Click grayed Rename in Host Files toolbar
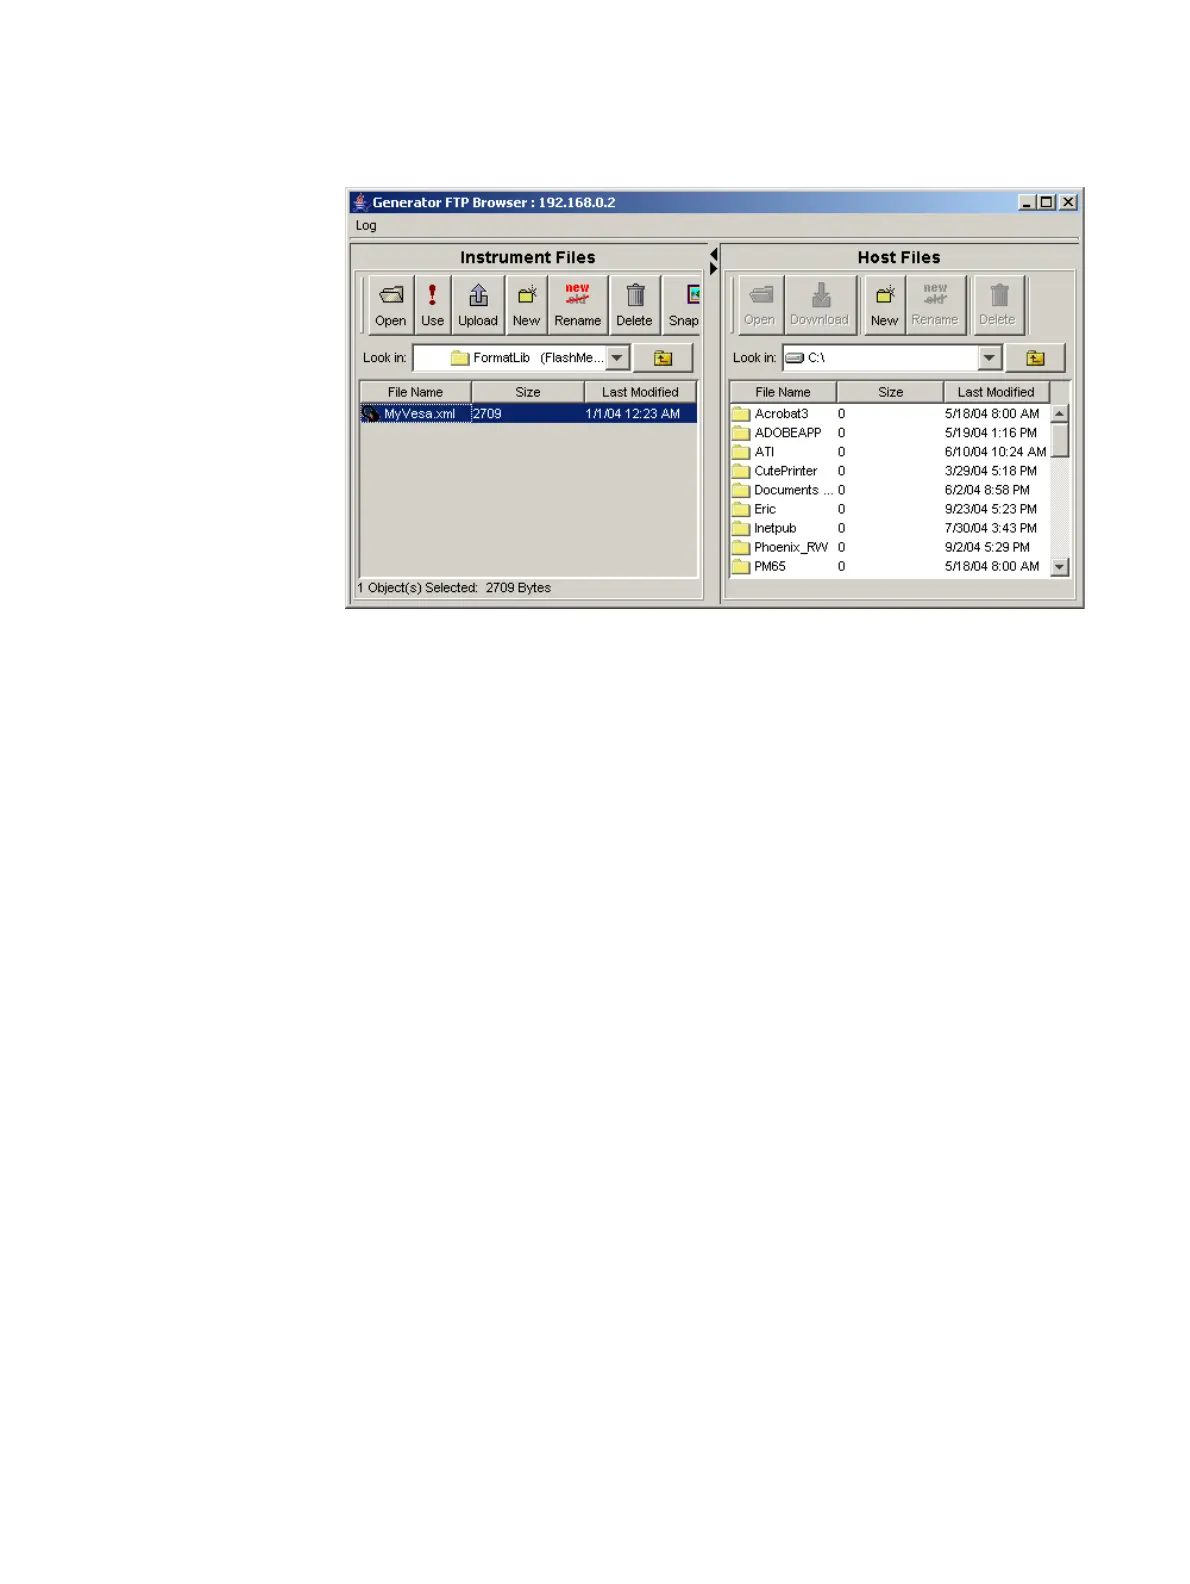 935,305
